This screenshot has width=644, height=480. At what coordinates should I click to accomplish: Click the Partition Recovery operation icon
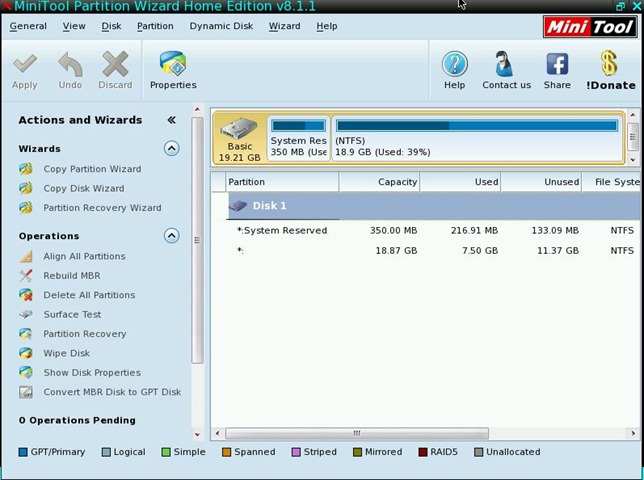click(25, 333)
